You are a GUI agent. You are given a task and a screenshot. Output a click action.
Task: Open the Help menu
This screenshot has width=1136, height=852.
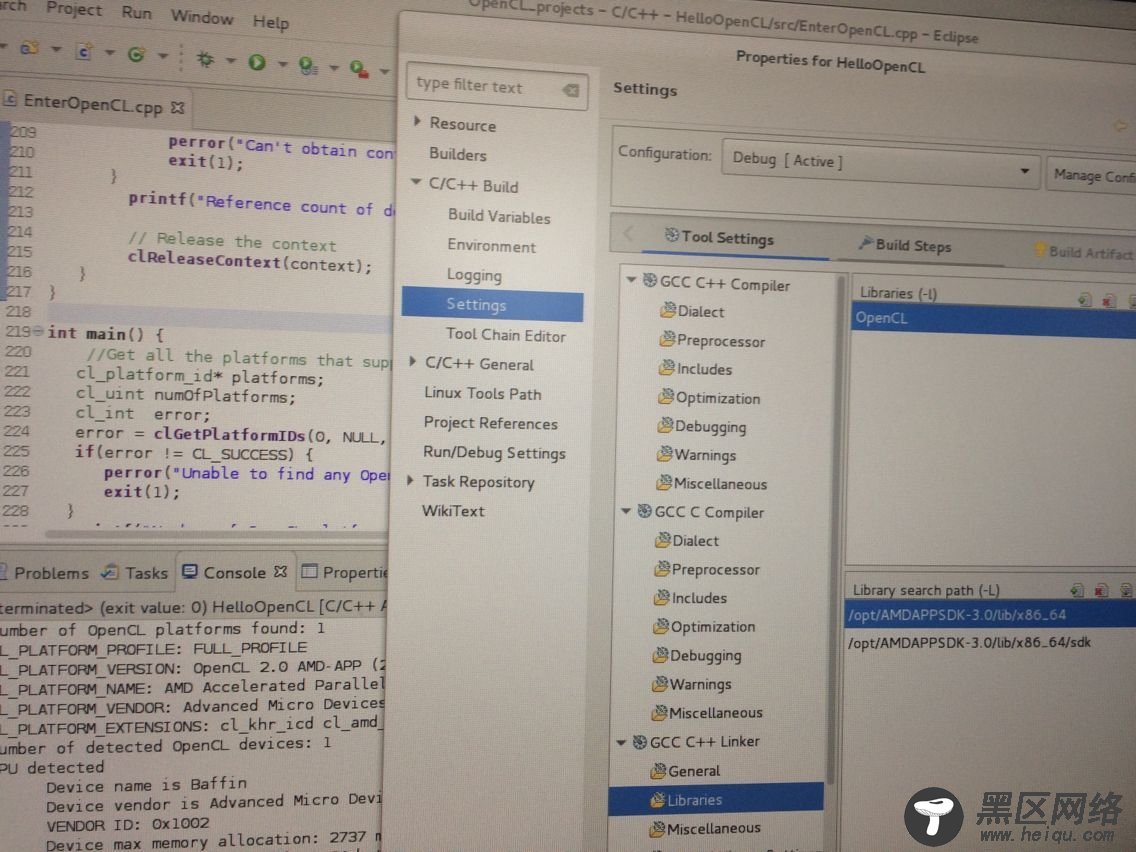[x=270, y=22]
